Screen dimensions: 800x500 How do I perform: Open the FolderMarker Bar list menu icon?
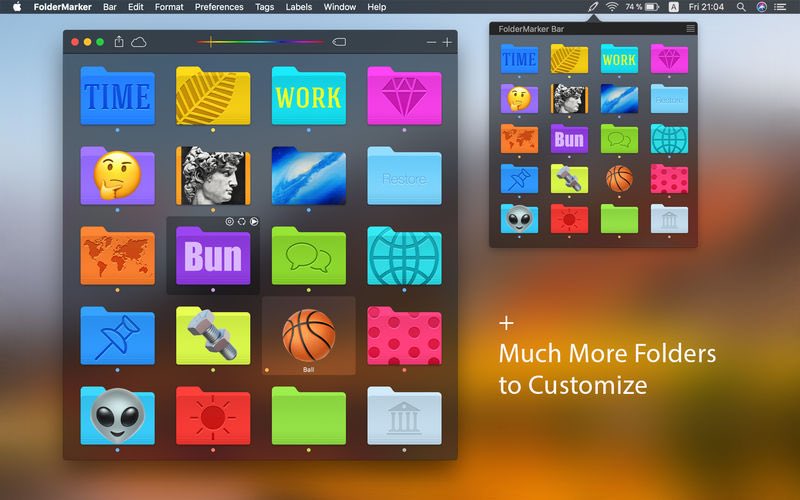click(x=690, y=29)
